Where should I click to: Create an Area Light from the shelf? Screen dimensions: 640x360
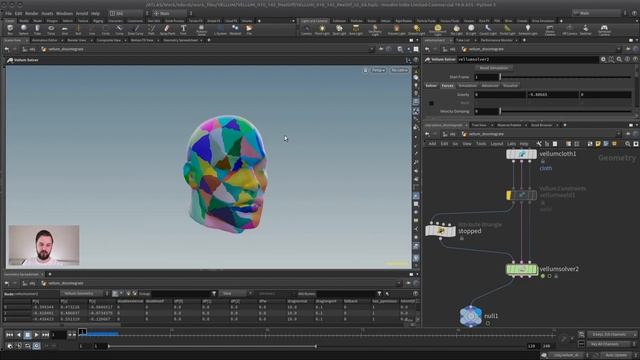pyautogui.click(x=356, y=29)
